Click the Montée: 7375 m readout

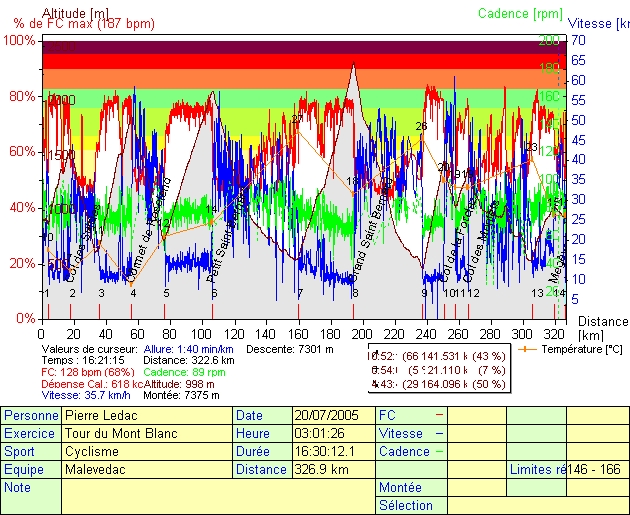pos(181,395)
